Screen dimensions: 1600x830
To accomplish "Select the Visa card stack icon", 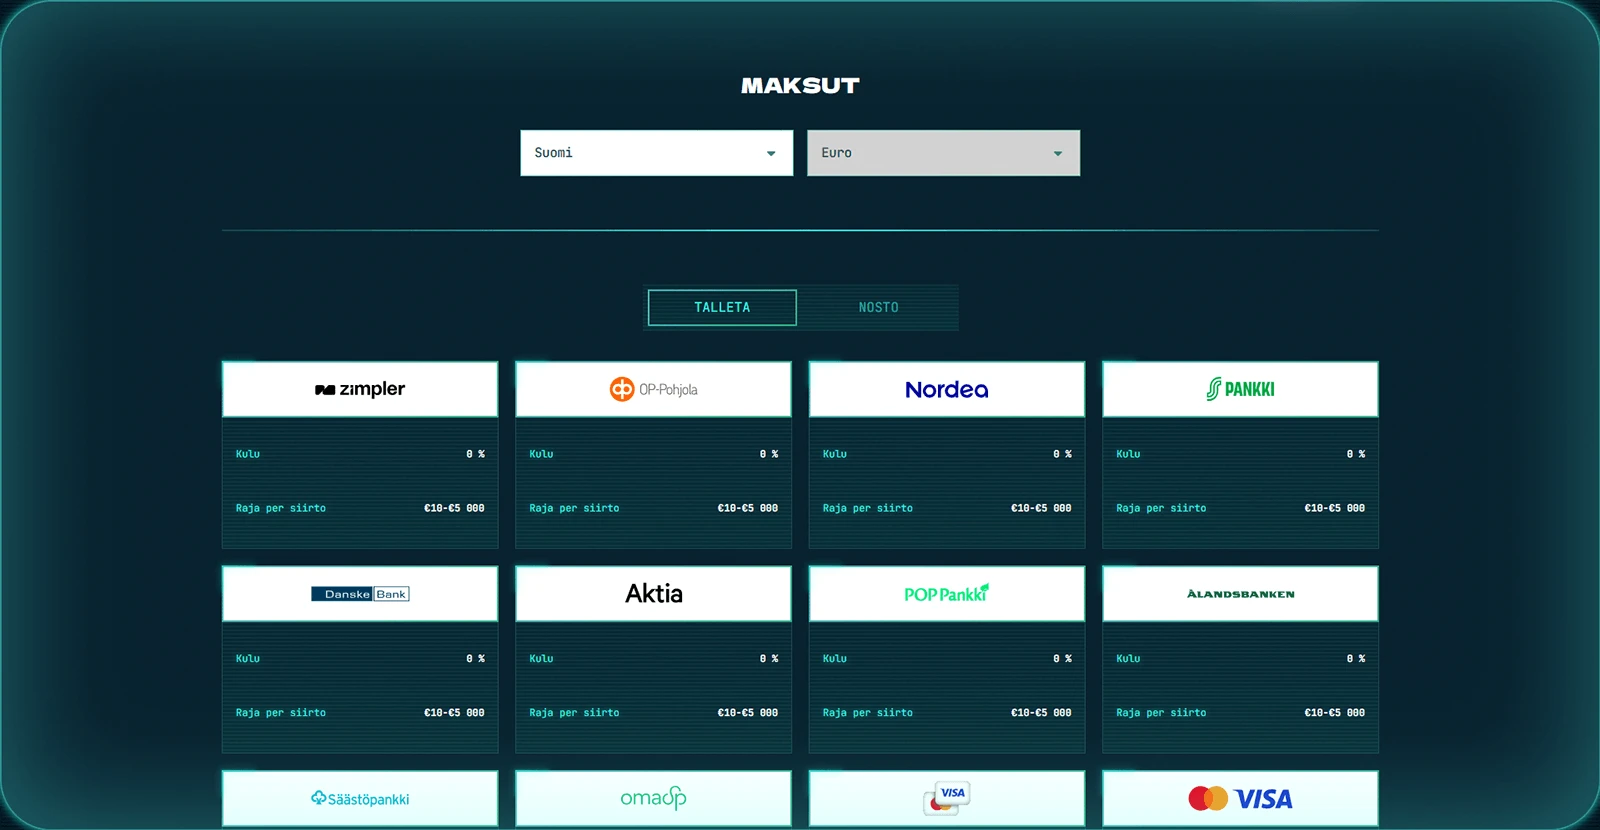I will (947, 798).
